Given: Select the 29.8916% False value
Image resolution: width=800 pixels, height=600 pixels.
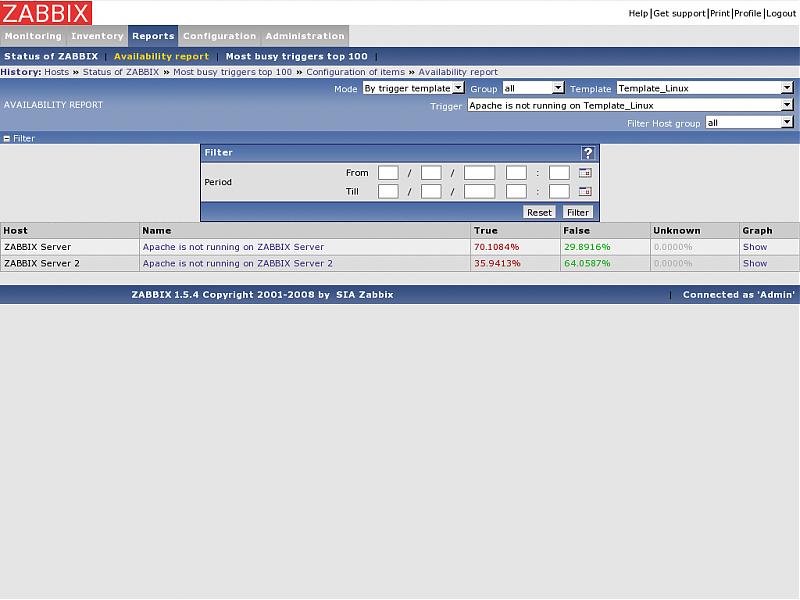Looking at the screenshot, I should [x=587, y=247].
